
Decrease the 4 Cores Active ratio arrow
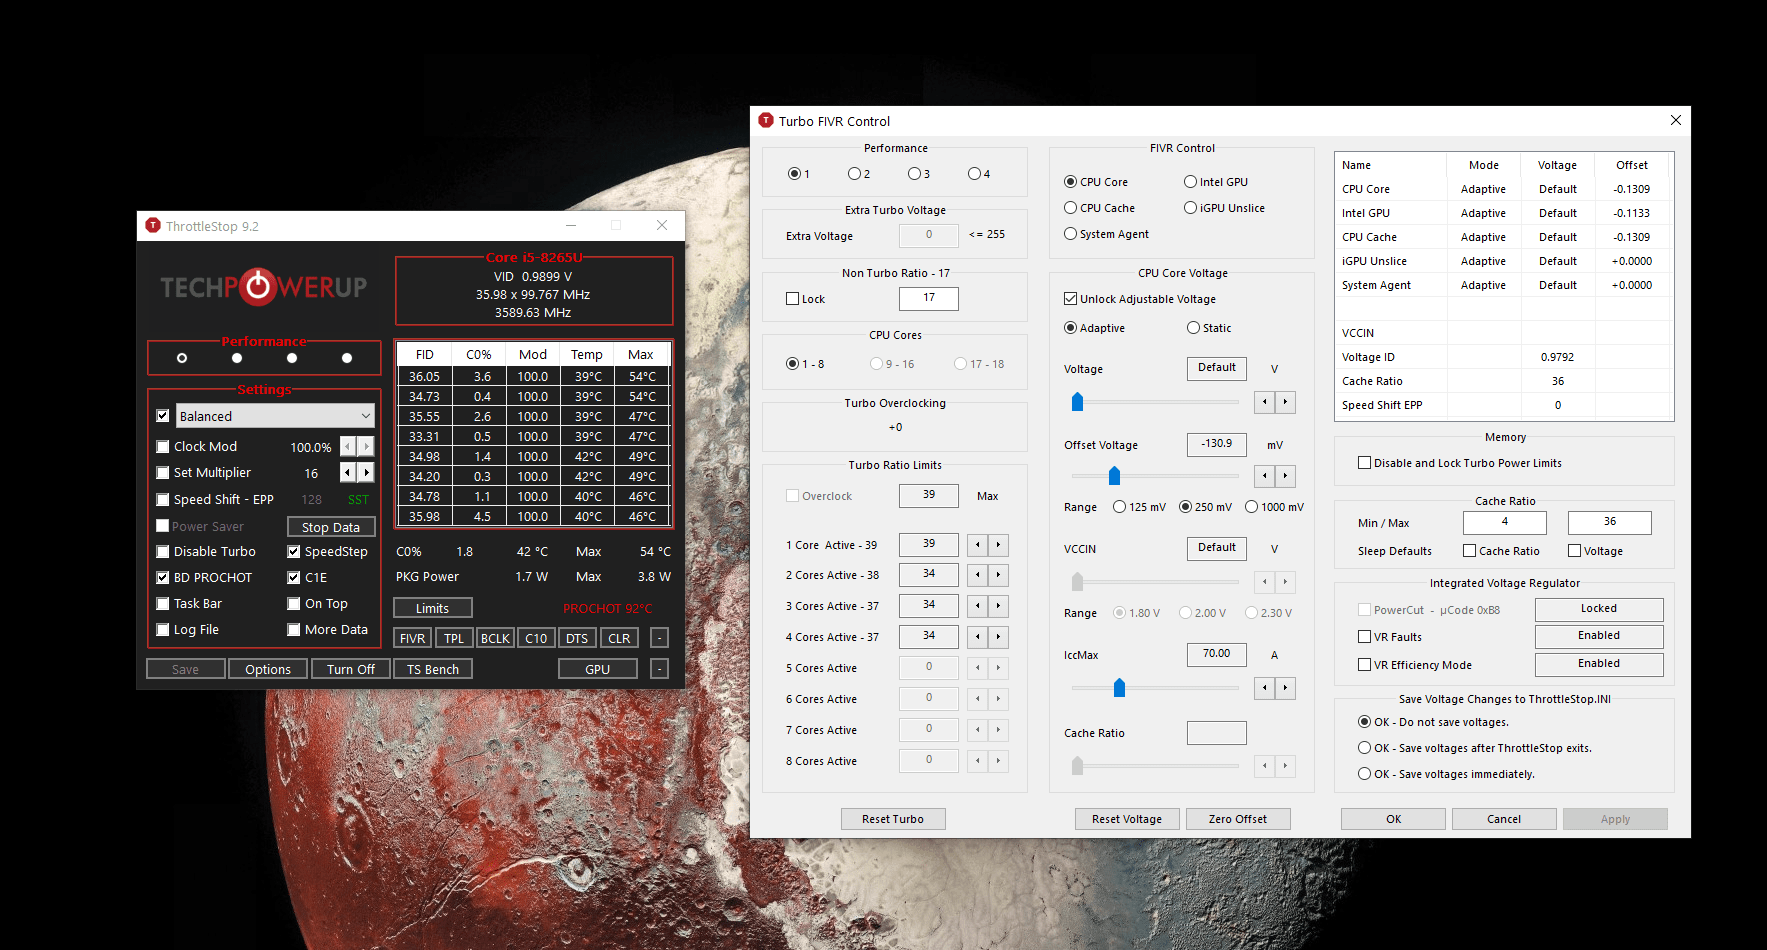977,637
